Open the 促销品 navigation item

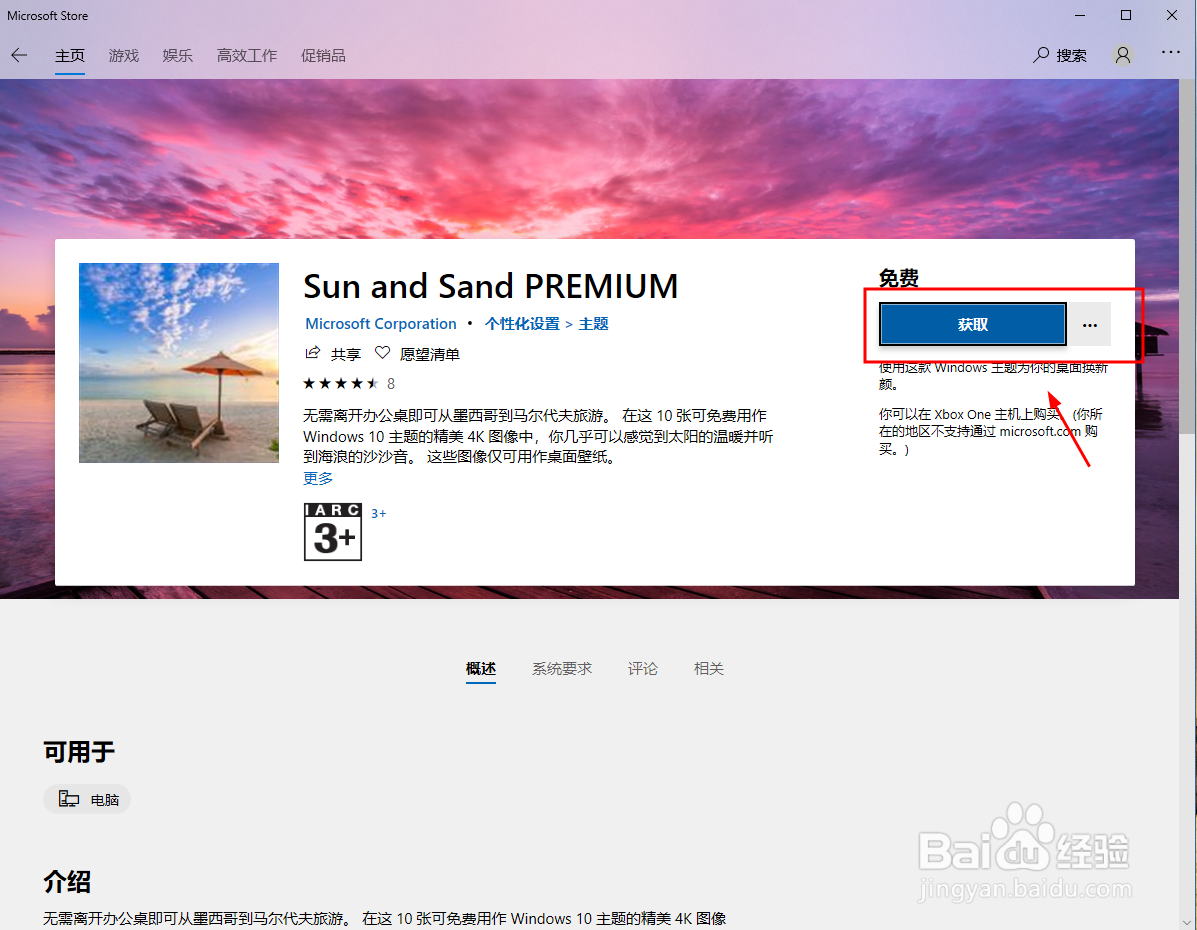322,56
